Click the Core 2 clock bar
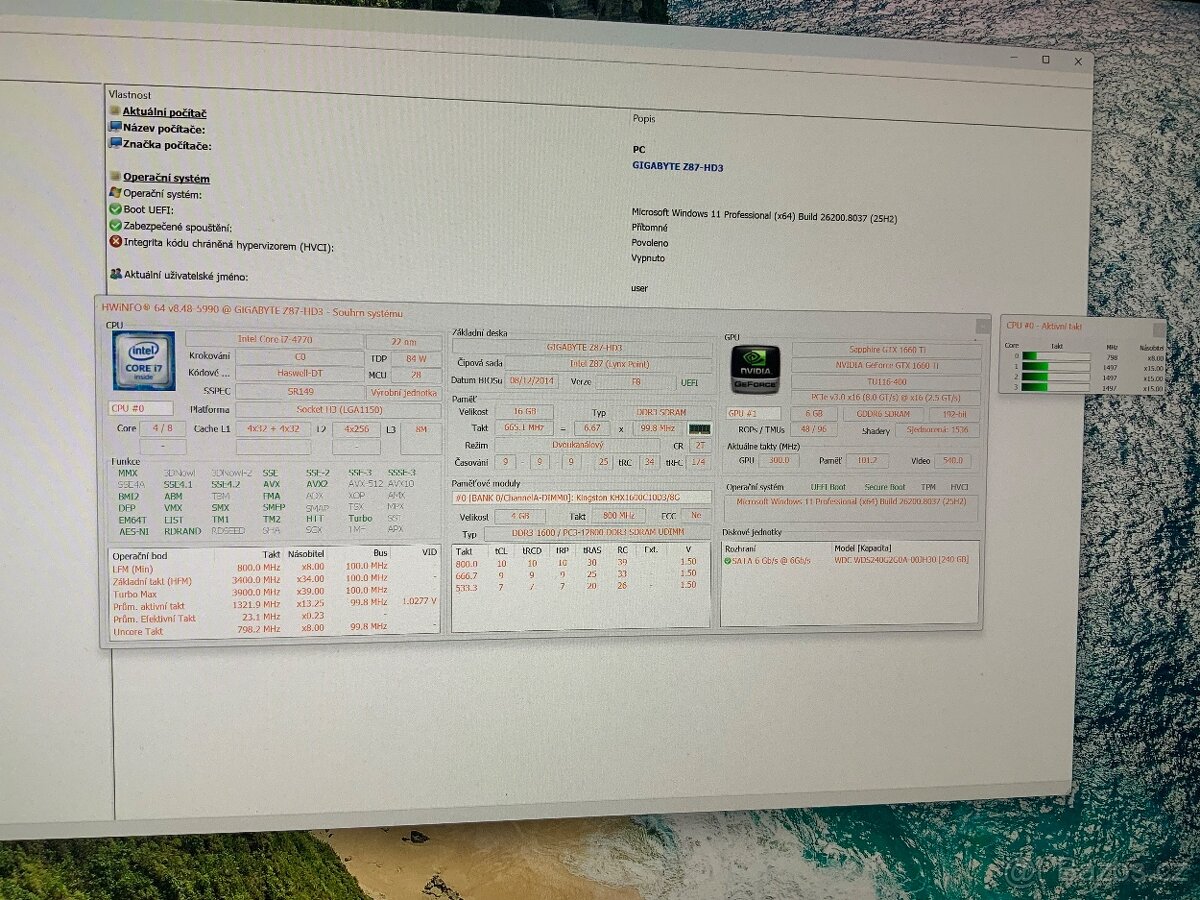1200x900 pixels. [1056, 376]
